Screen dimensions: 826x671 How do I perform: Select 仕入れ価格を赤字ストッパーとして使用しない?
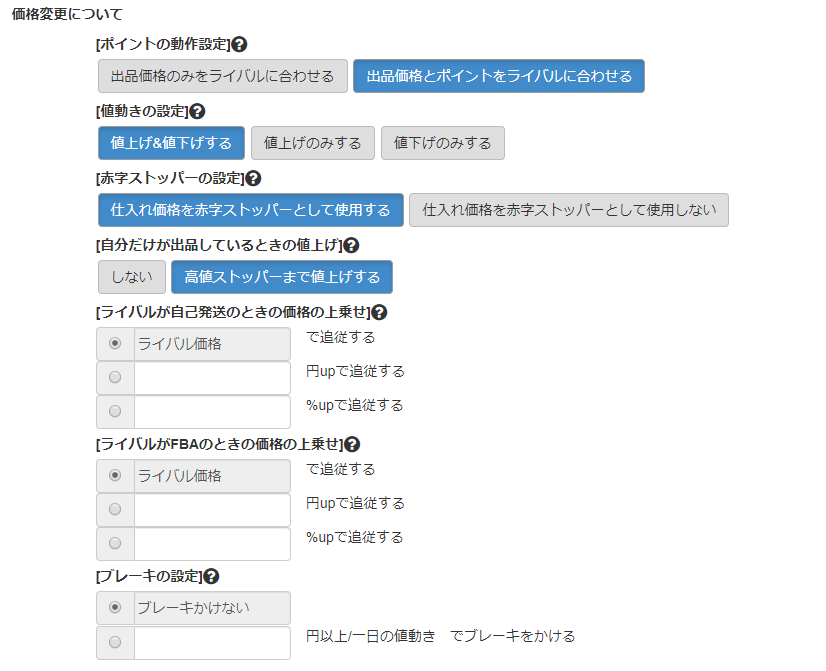tap(569, 210)
